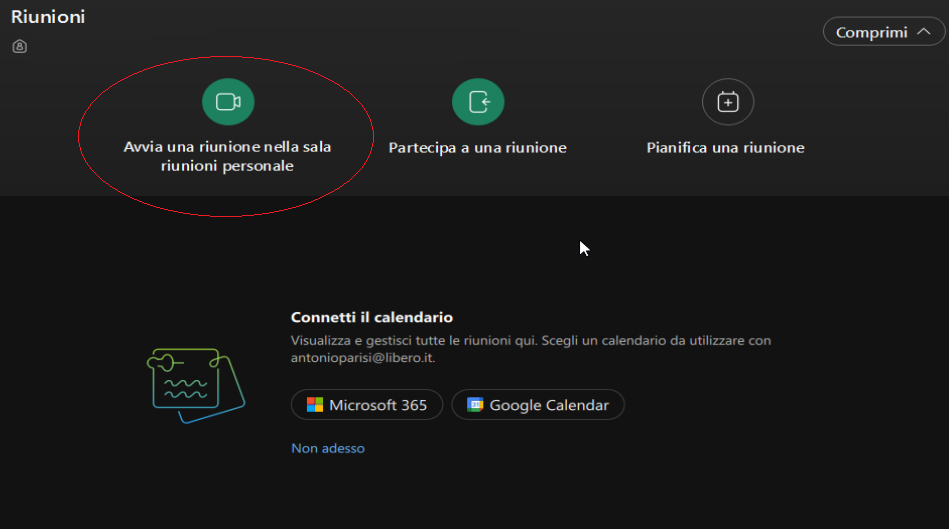The image size is (949, 529).
Task: Click the green join-meeting door icon
Action: (x=478, y=102)
